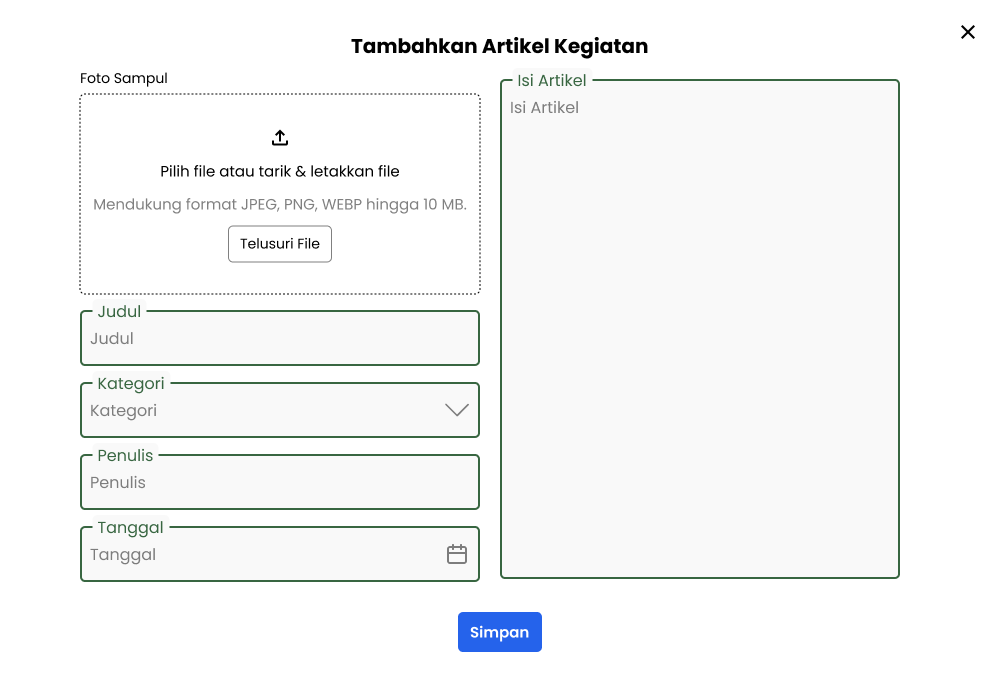The height and width of the screenshot is (700, 1000).
Task: Click the Isi Artikel floating label
Action: click(552, 81)
